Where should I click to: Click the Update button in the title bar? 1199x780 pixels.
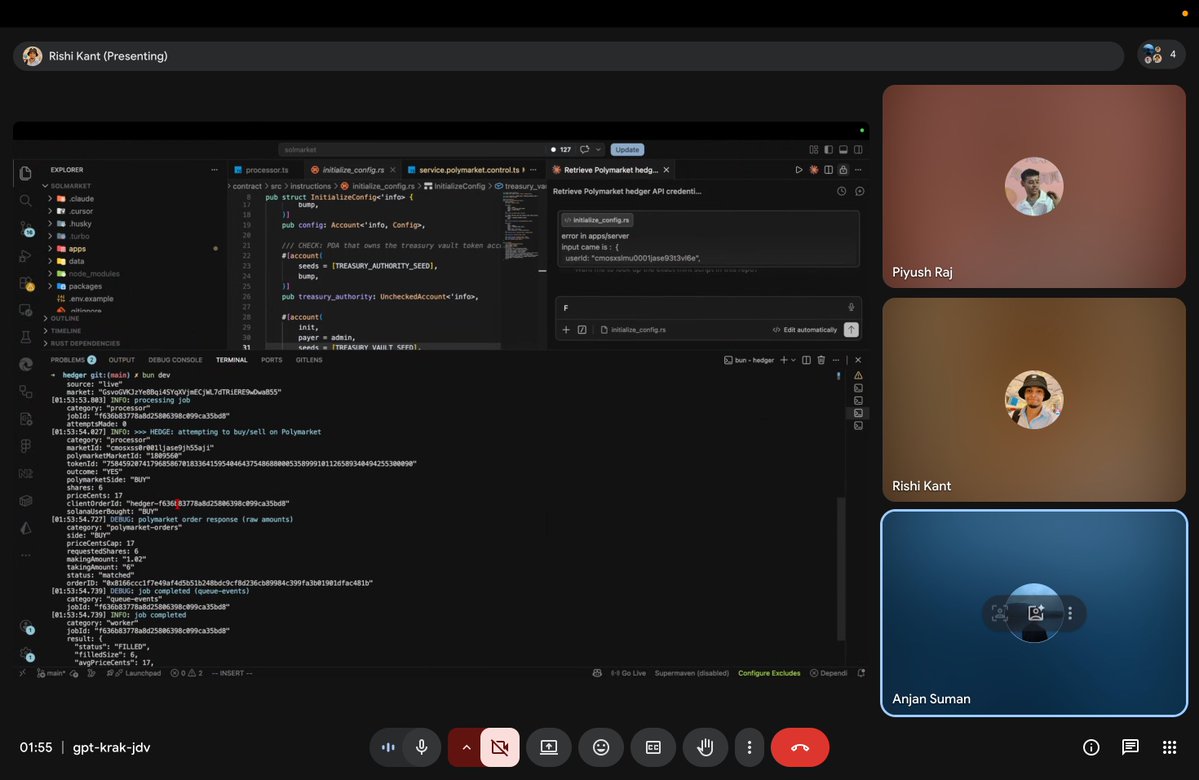click(x=627, y=149)
